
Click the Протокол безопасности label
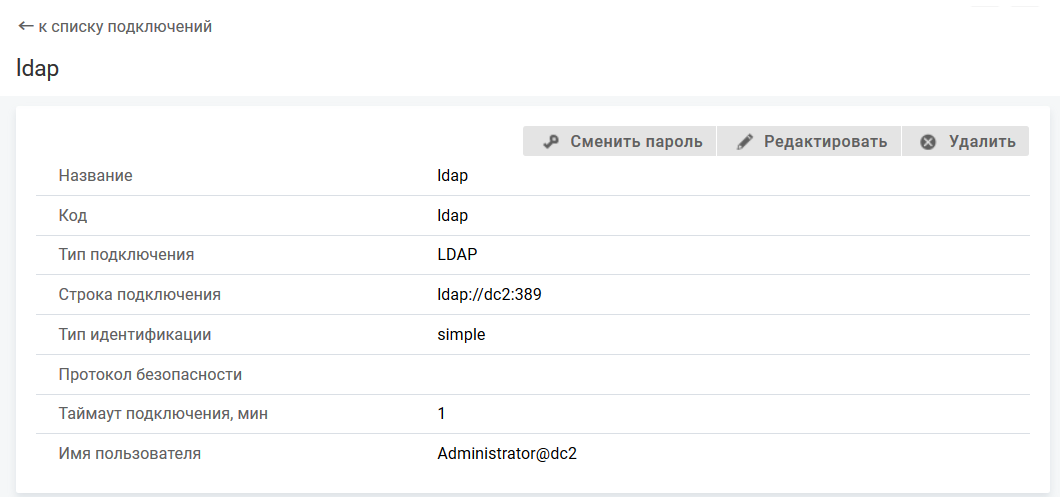click(150, 375)
